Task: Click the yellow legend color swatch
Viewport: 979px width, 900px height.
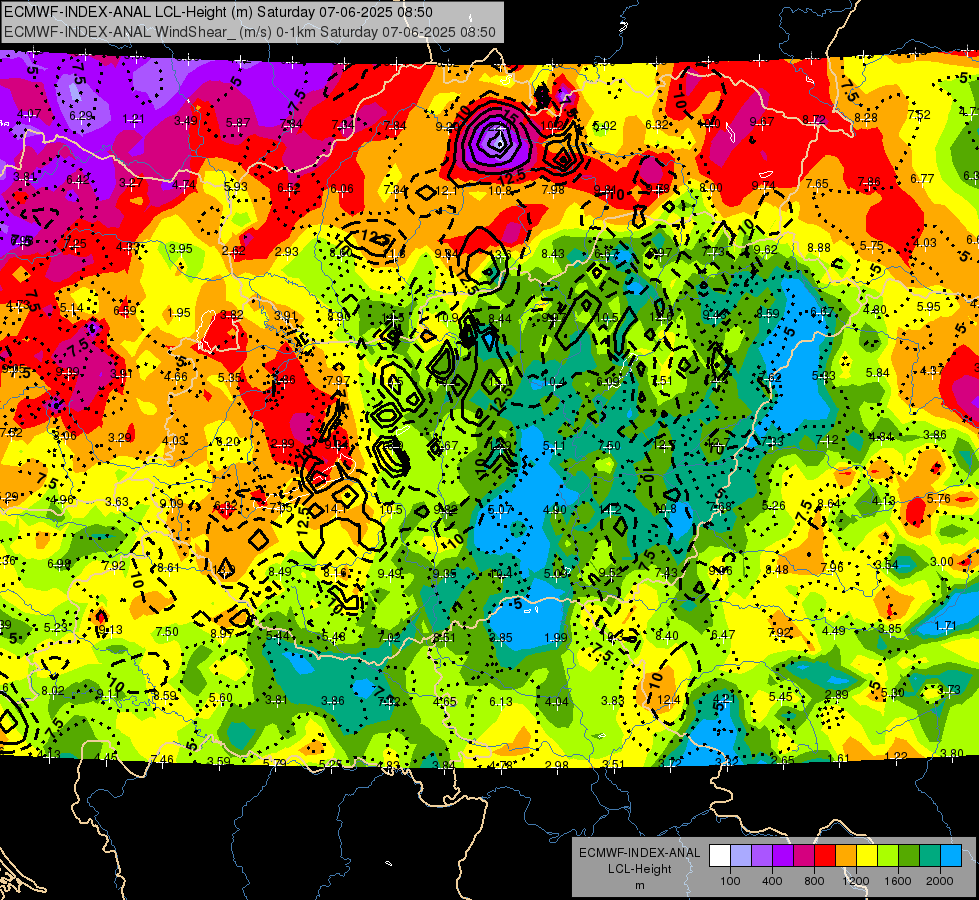Action: coord(867,856)
